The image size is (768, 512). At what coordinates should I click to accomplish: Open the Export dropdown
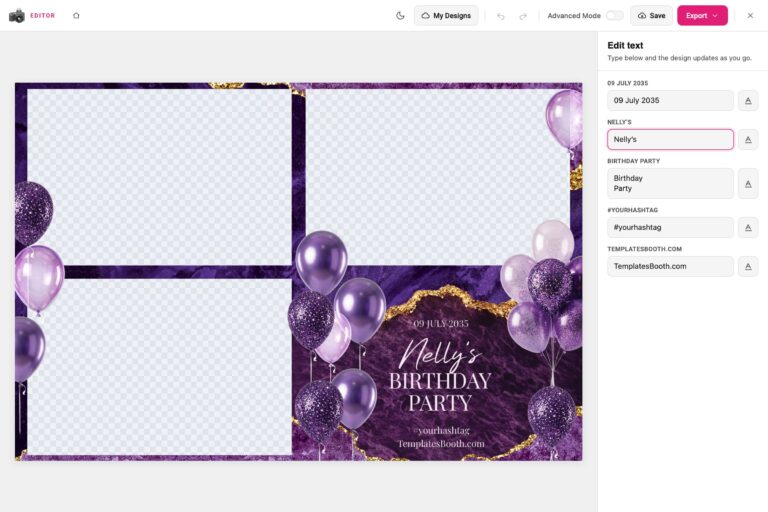tap(702, 16)
